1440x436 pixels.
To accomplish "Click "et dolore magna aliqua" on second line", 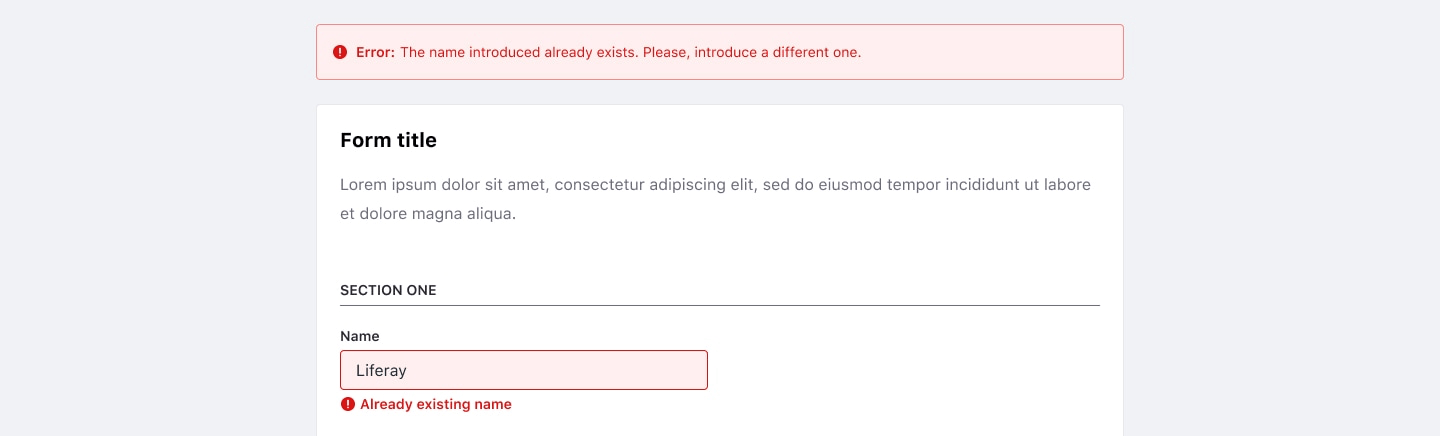I will click(x=427, y=213).
